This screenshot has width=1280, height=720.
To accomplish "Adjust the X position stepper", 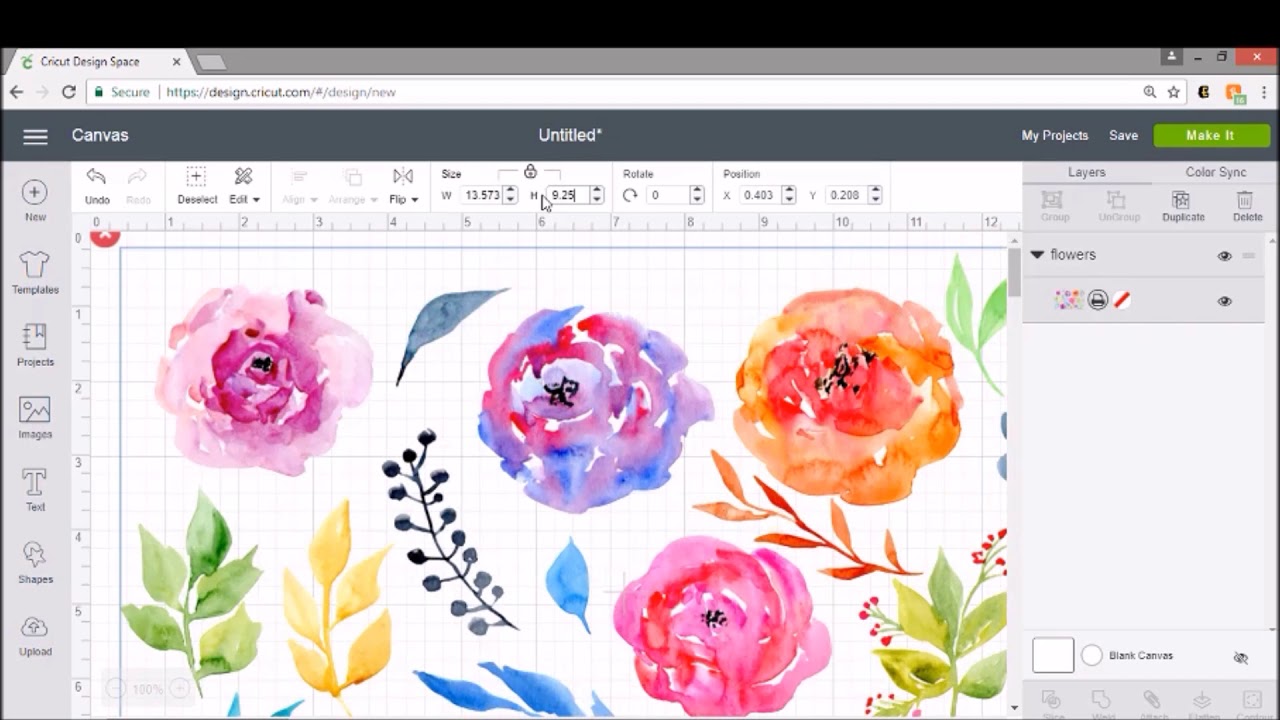I will 788,195.
